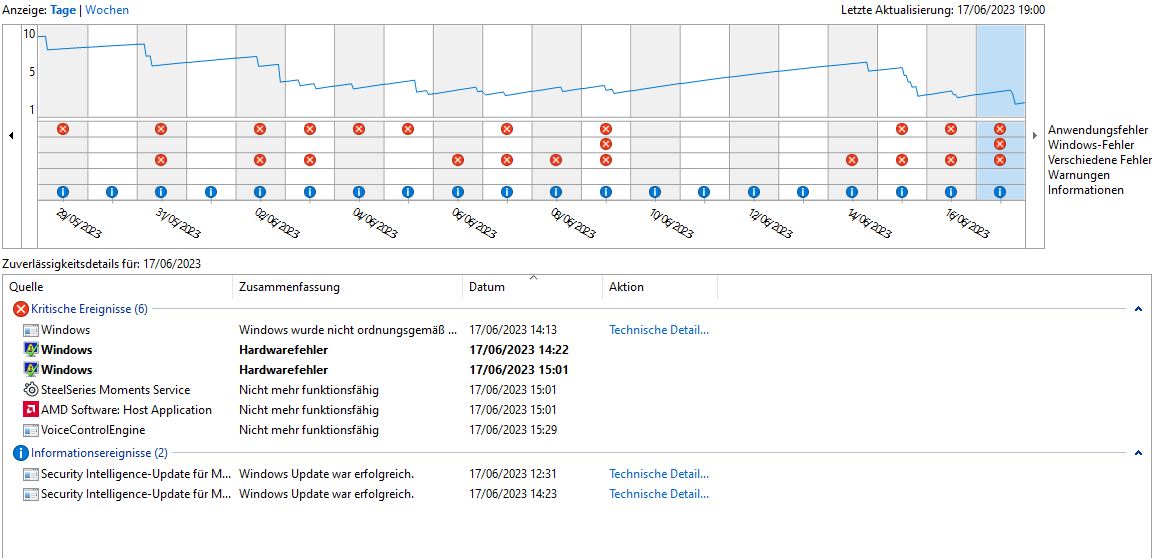Click the VoiceControlEngine row icon
1152x558 pixels.
click(x=31, y=430)
